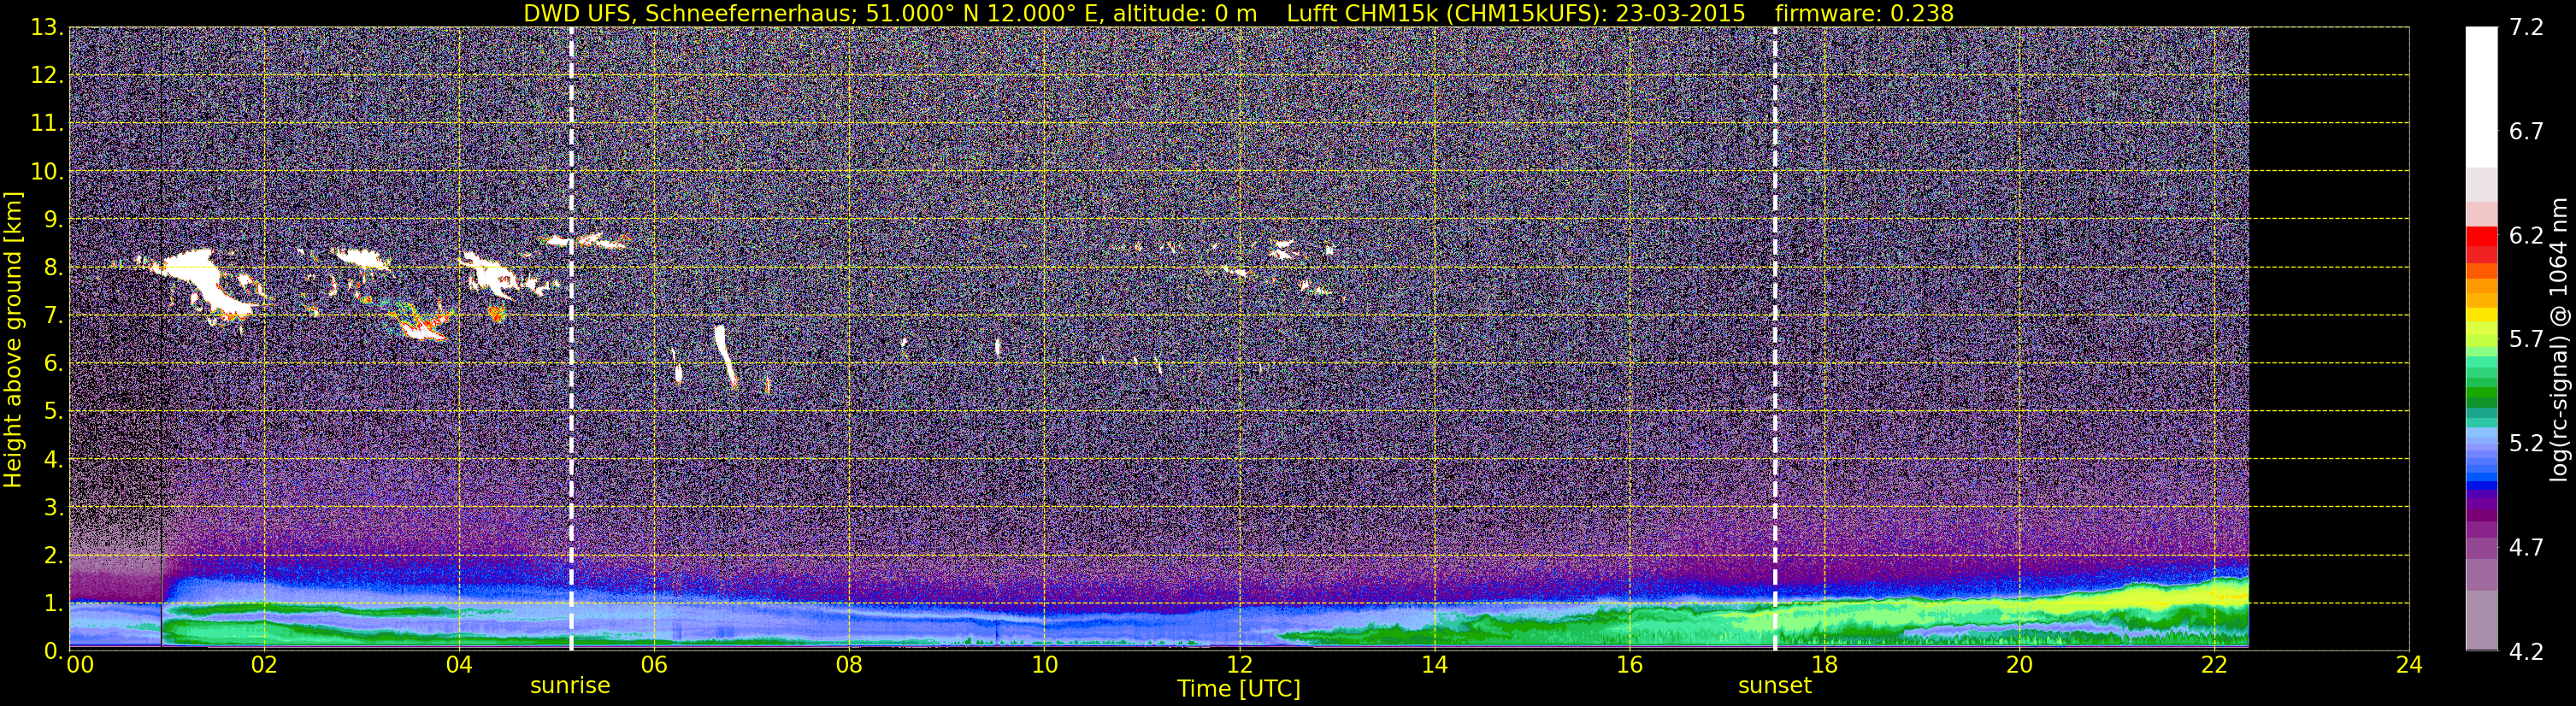Click the colorbar tick value "6.2"
2576x706 pixels.
[2526, 236]
